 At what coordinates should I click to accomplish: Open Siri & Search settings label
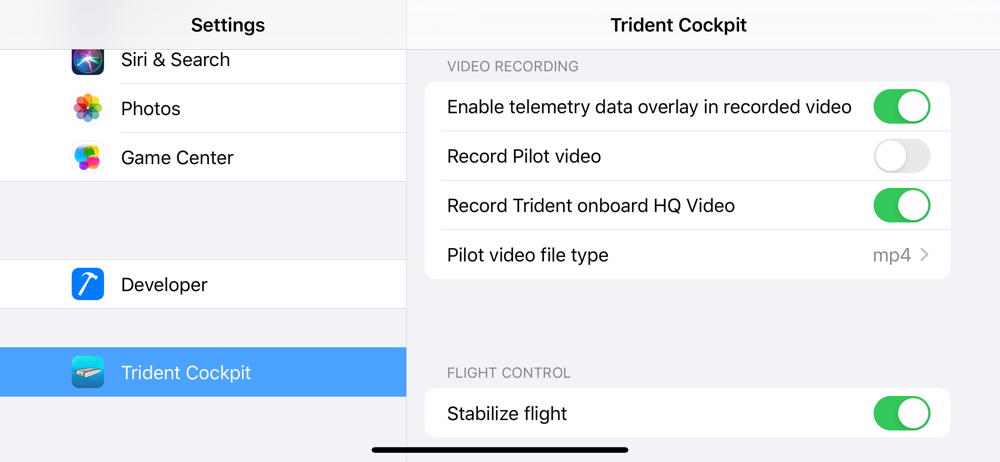pyautogui.click(x=175, y=59)
